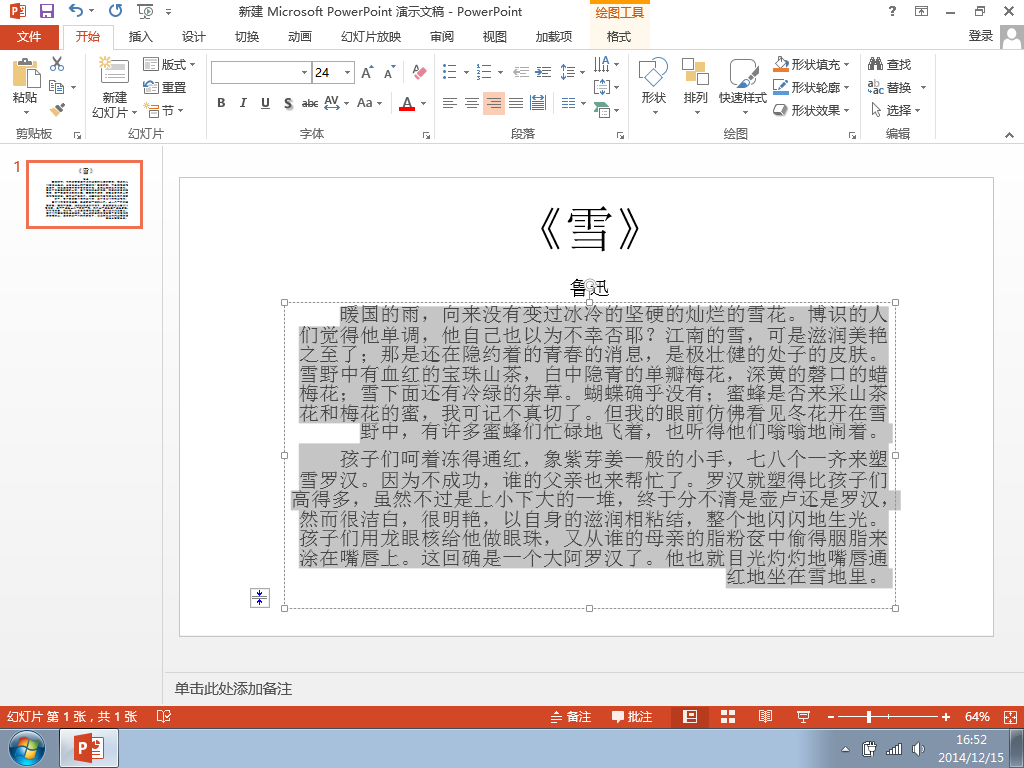Increase font size with the larger A icon
The image size is (1024, 768).
(368, 72)
